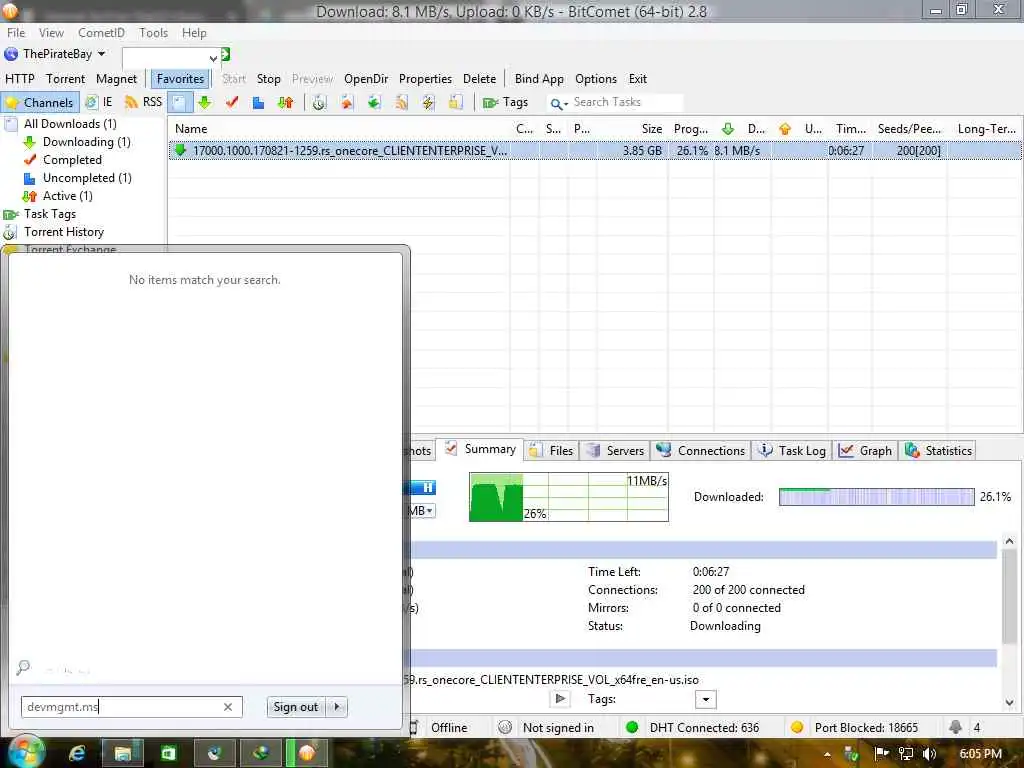Click the Seeds/Peers column header
Screen dimensions: 1024x768
[x=909, y=129]
